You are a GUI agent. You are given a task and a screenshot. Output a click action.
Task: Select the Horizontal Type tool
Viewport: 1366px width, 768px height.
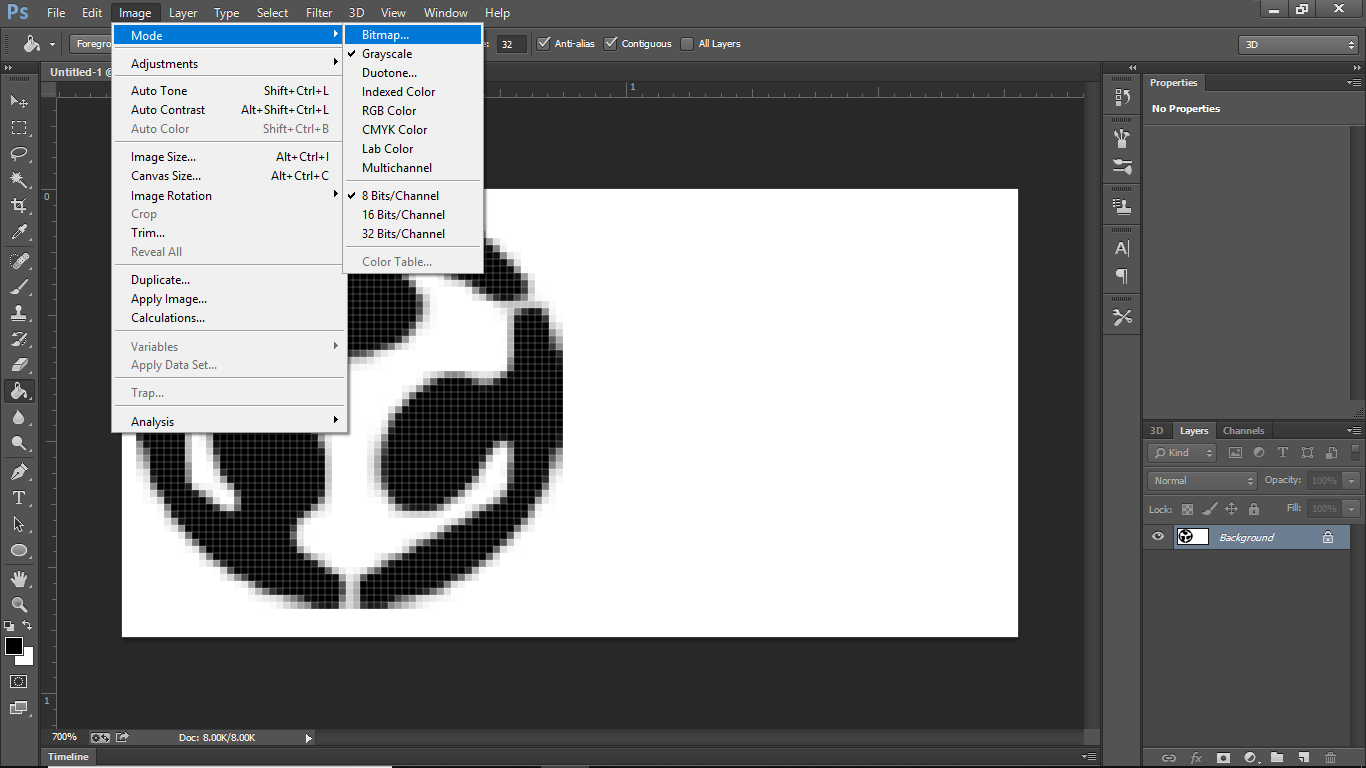point(19,498)
